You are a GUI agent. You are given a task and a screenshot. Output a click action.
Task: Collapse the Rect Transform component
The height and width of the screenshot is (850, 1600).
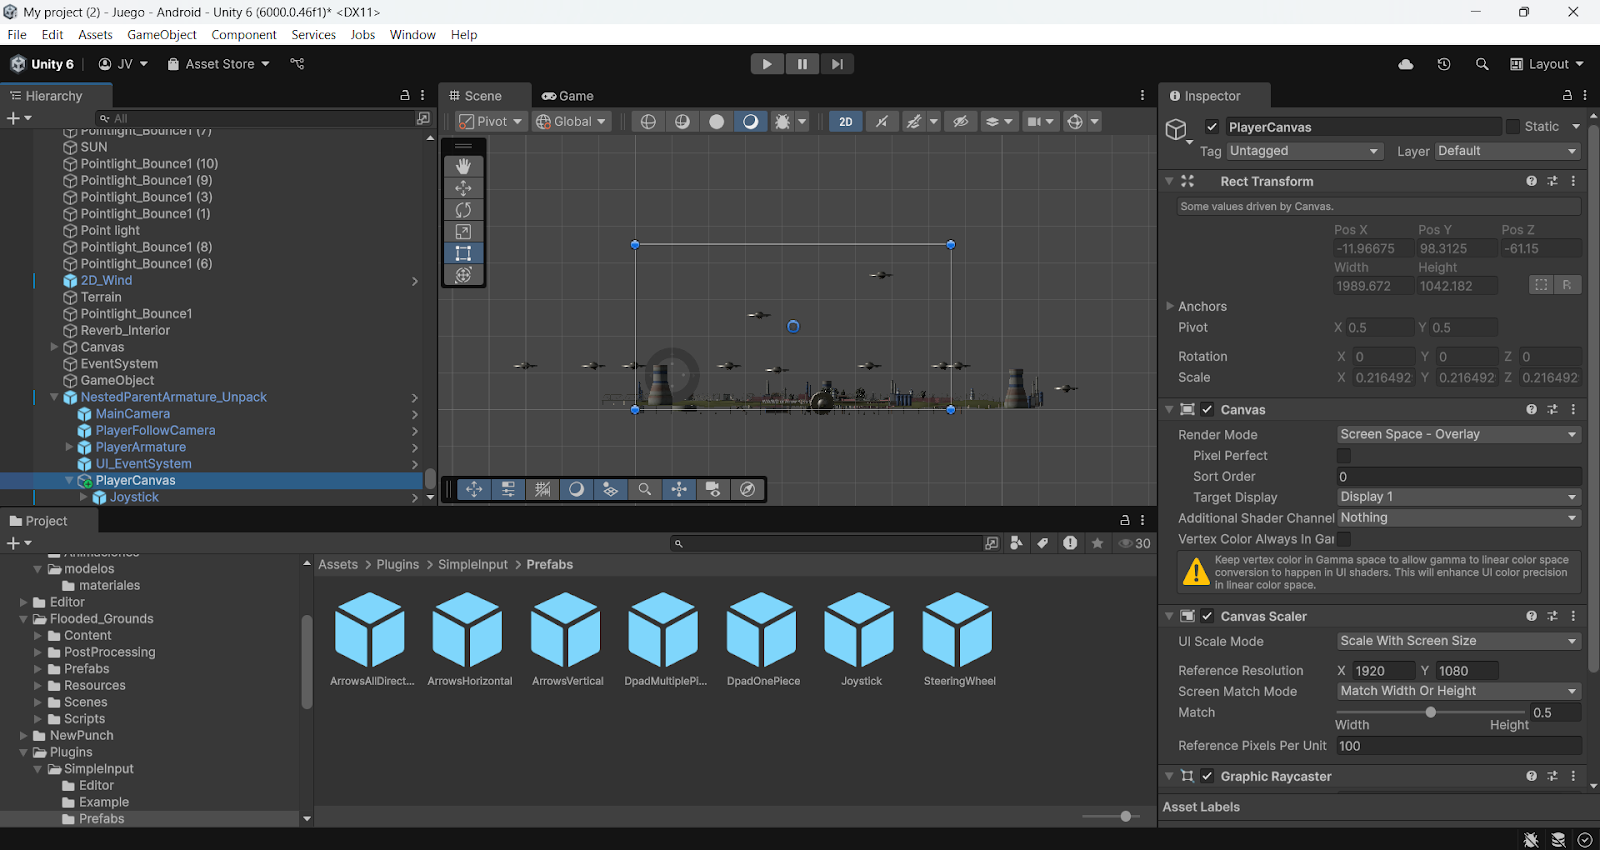(x=1169, y=182)
